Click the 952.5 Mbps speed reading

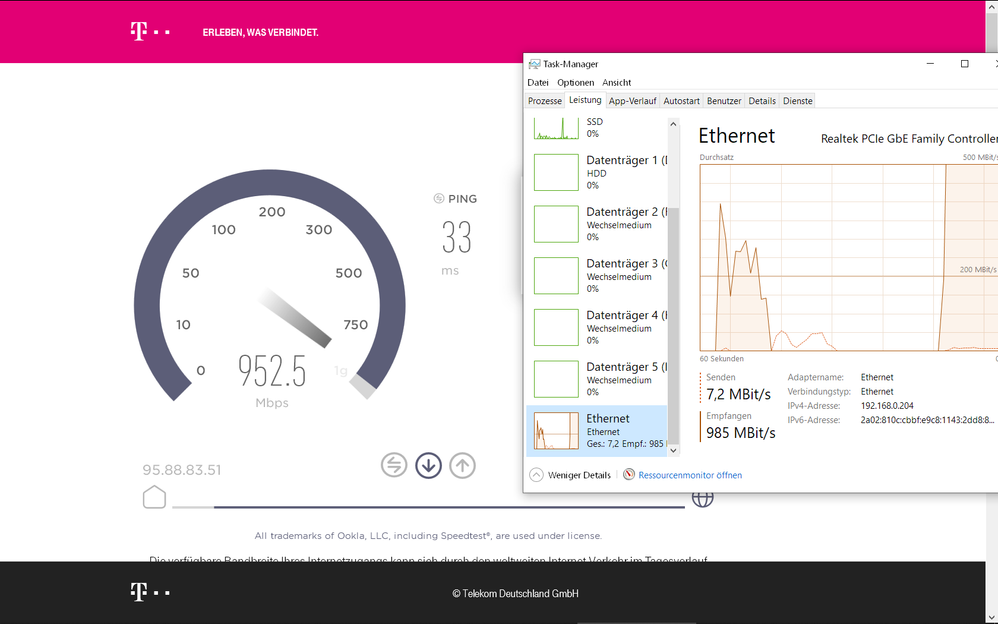pos(272,371)
